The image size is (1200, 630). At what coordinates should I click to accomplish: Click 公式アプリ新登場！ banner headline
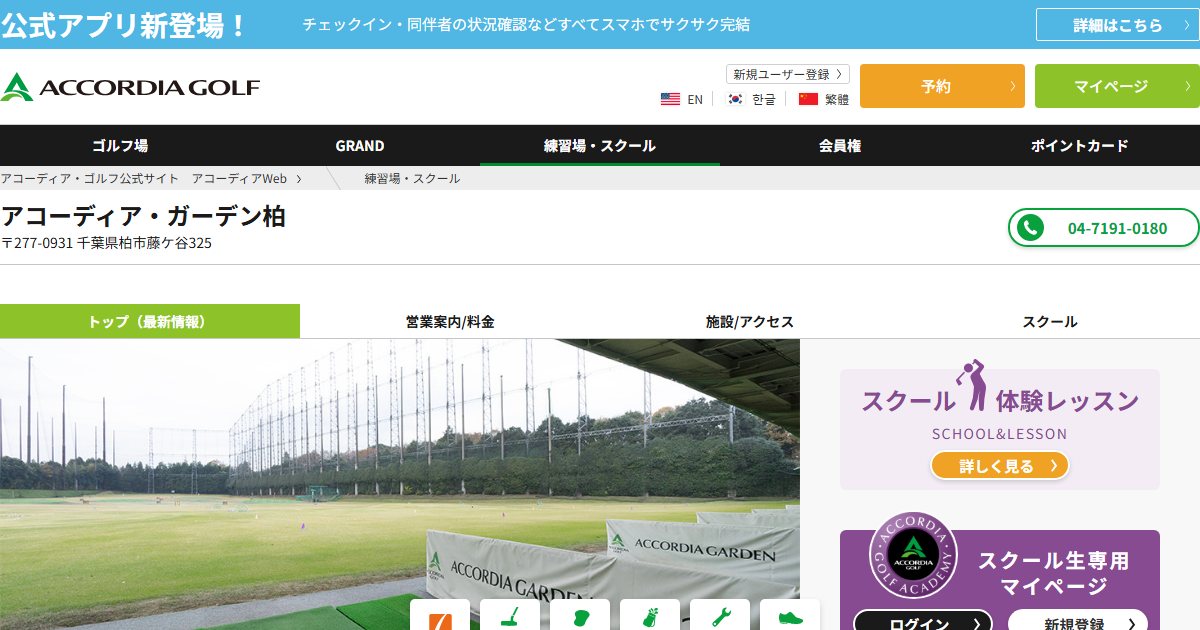pos(124,24)
